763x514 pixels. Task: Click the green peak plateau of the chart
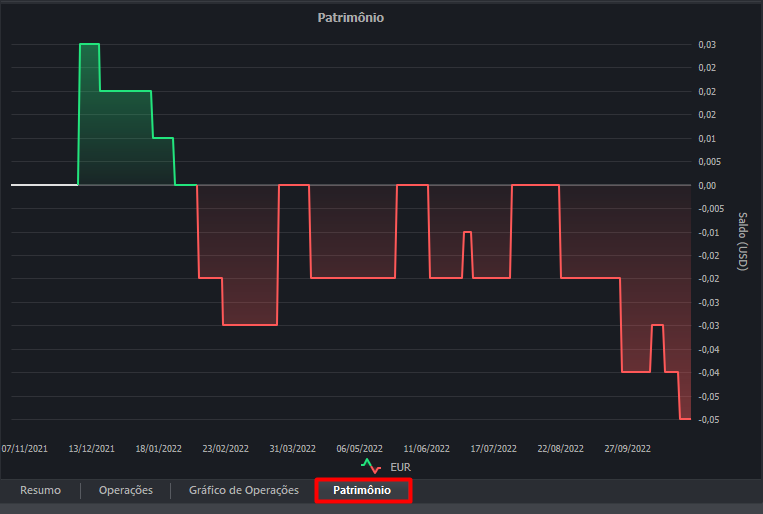coord(89,44)
